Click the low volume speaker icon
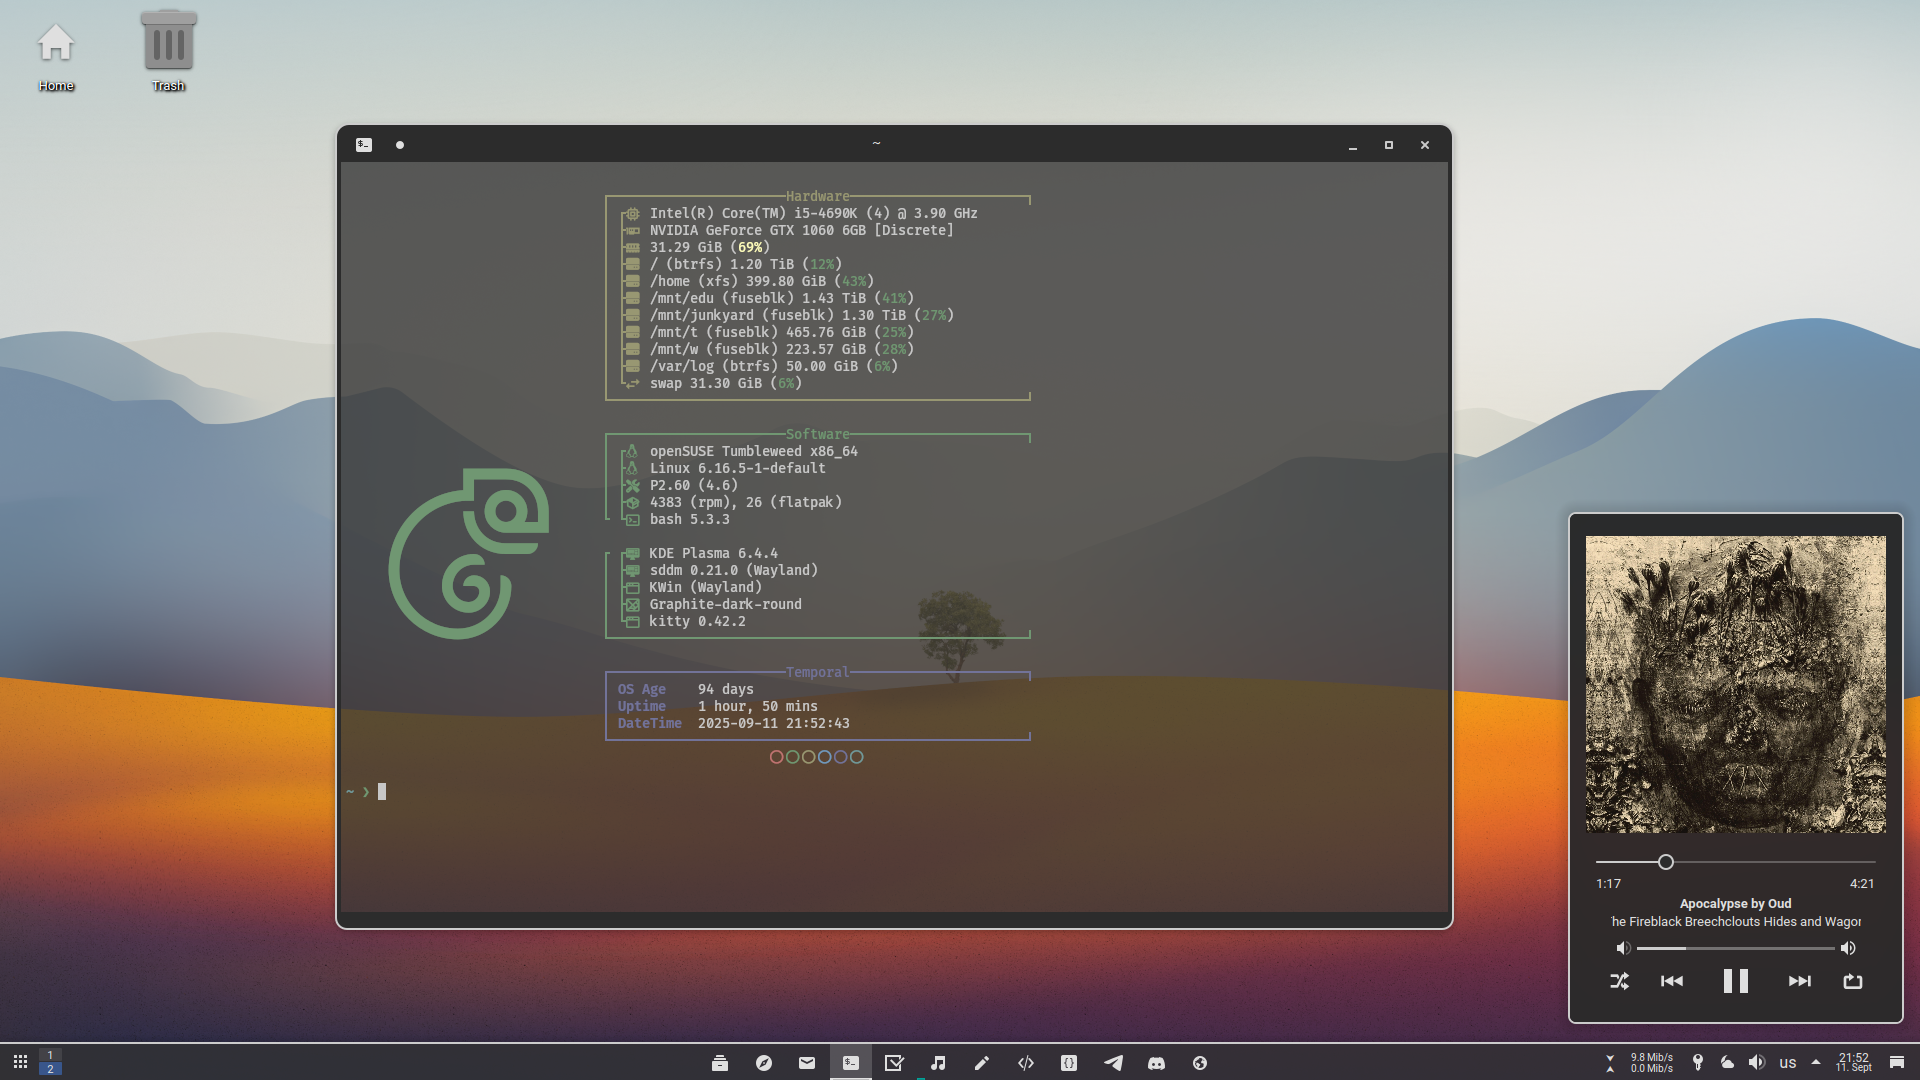The height and width of the screenshot is (1080, 1920). click(1623, 948)
